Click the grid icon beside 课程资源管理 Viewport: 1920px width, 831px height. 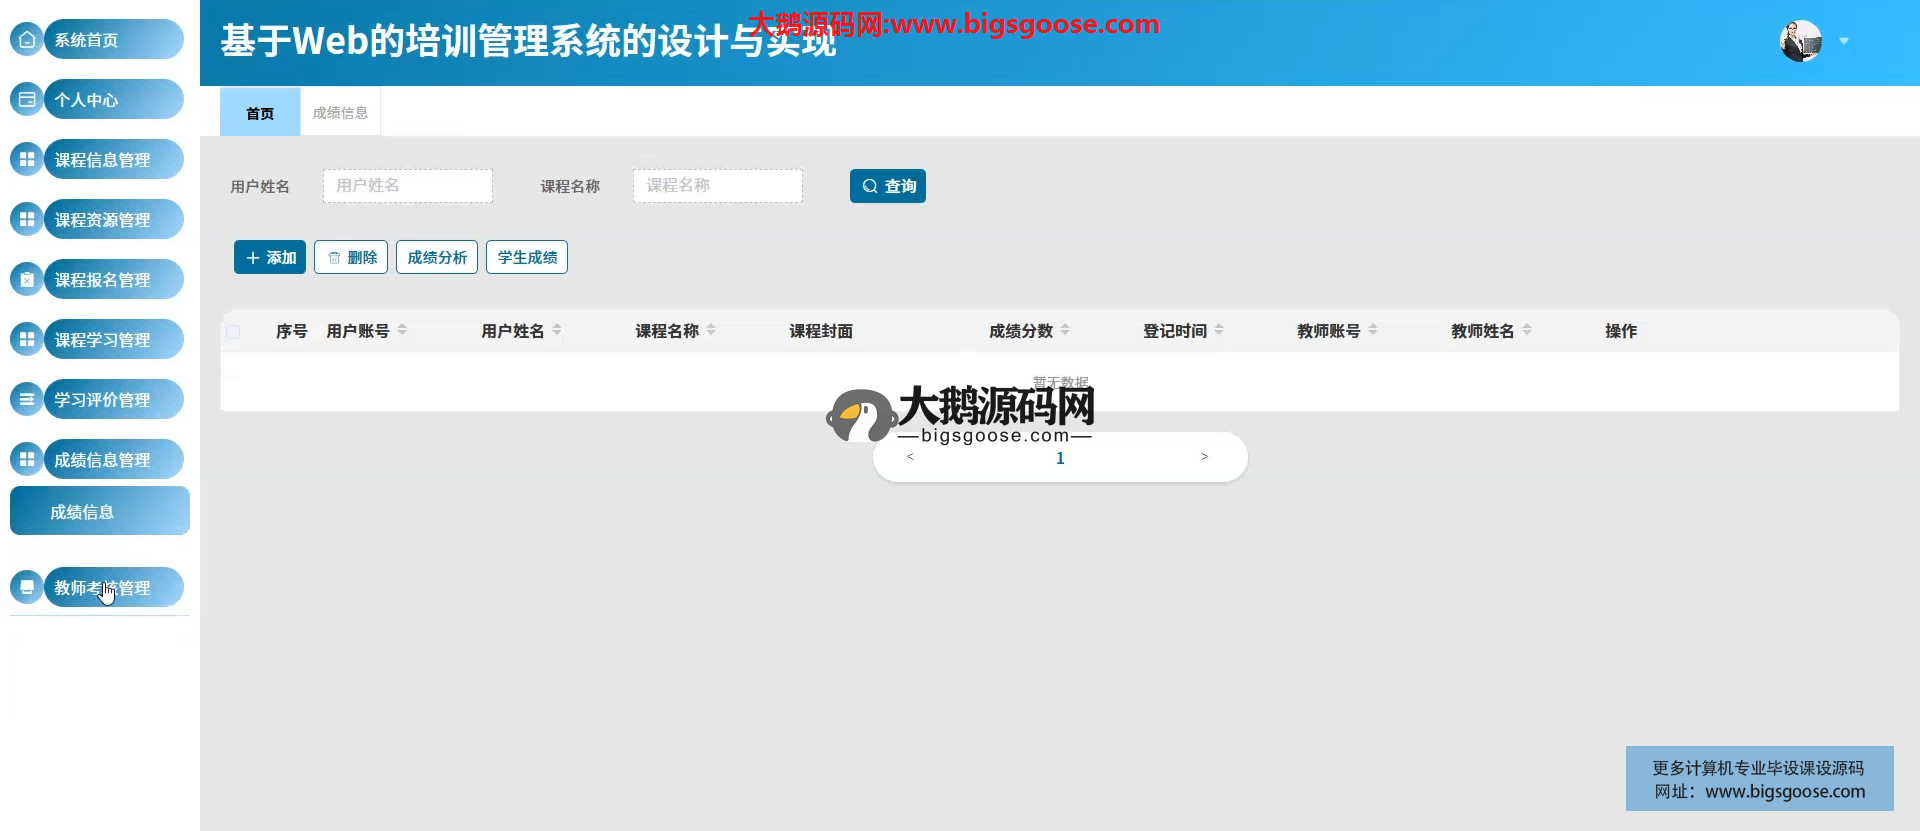tap(27, 220)
